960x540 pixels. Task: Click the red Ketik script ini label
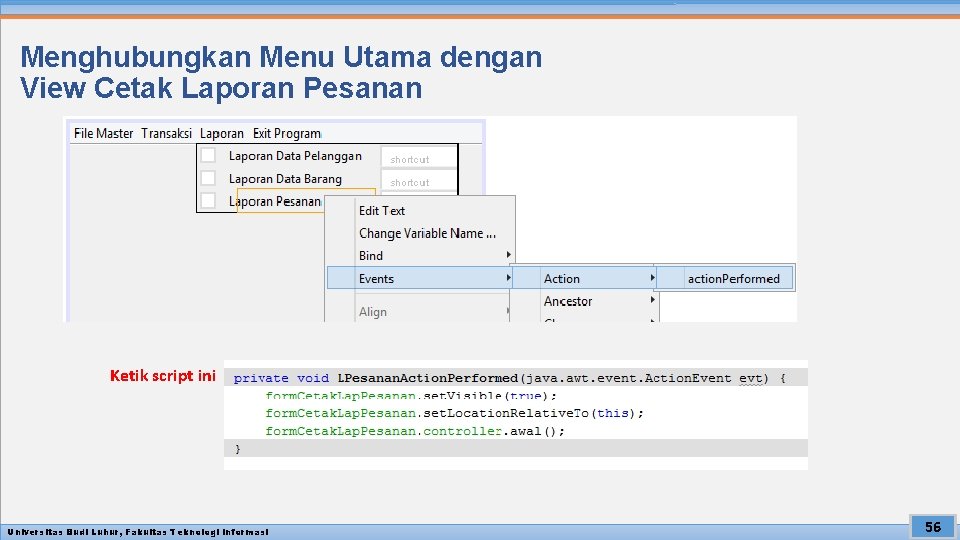pyautogui.click(x=163, y=376)
